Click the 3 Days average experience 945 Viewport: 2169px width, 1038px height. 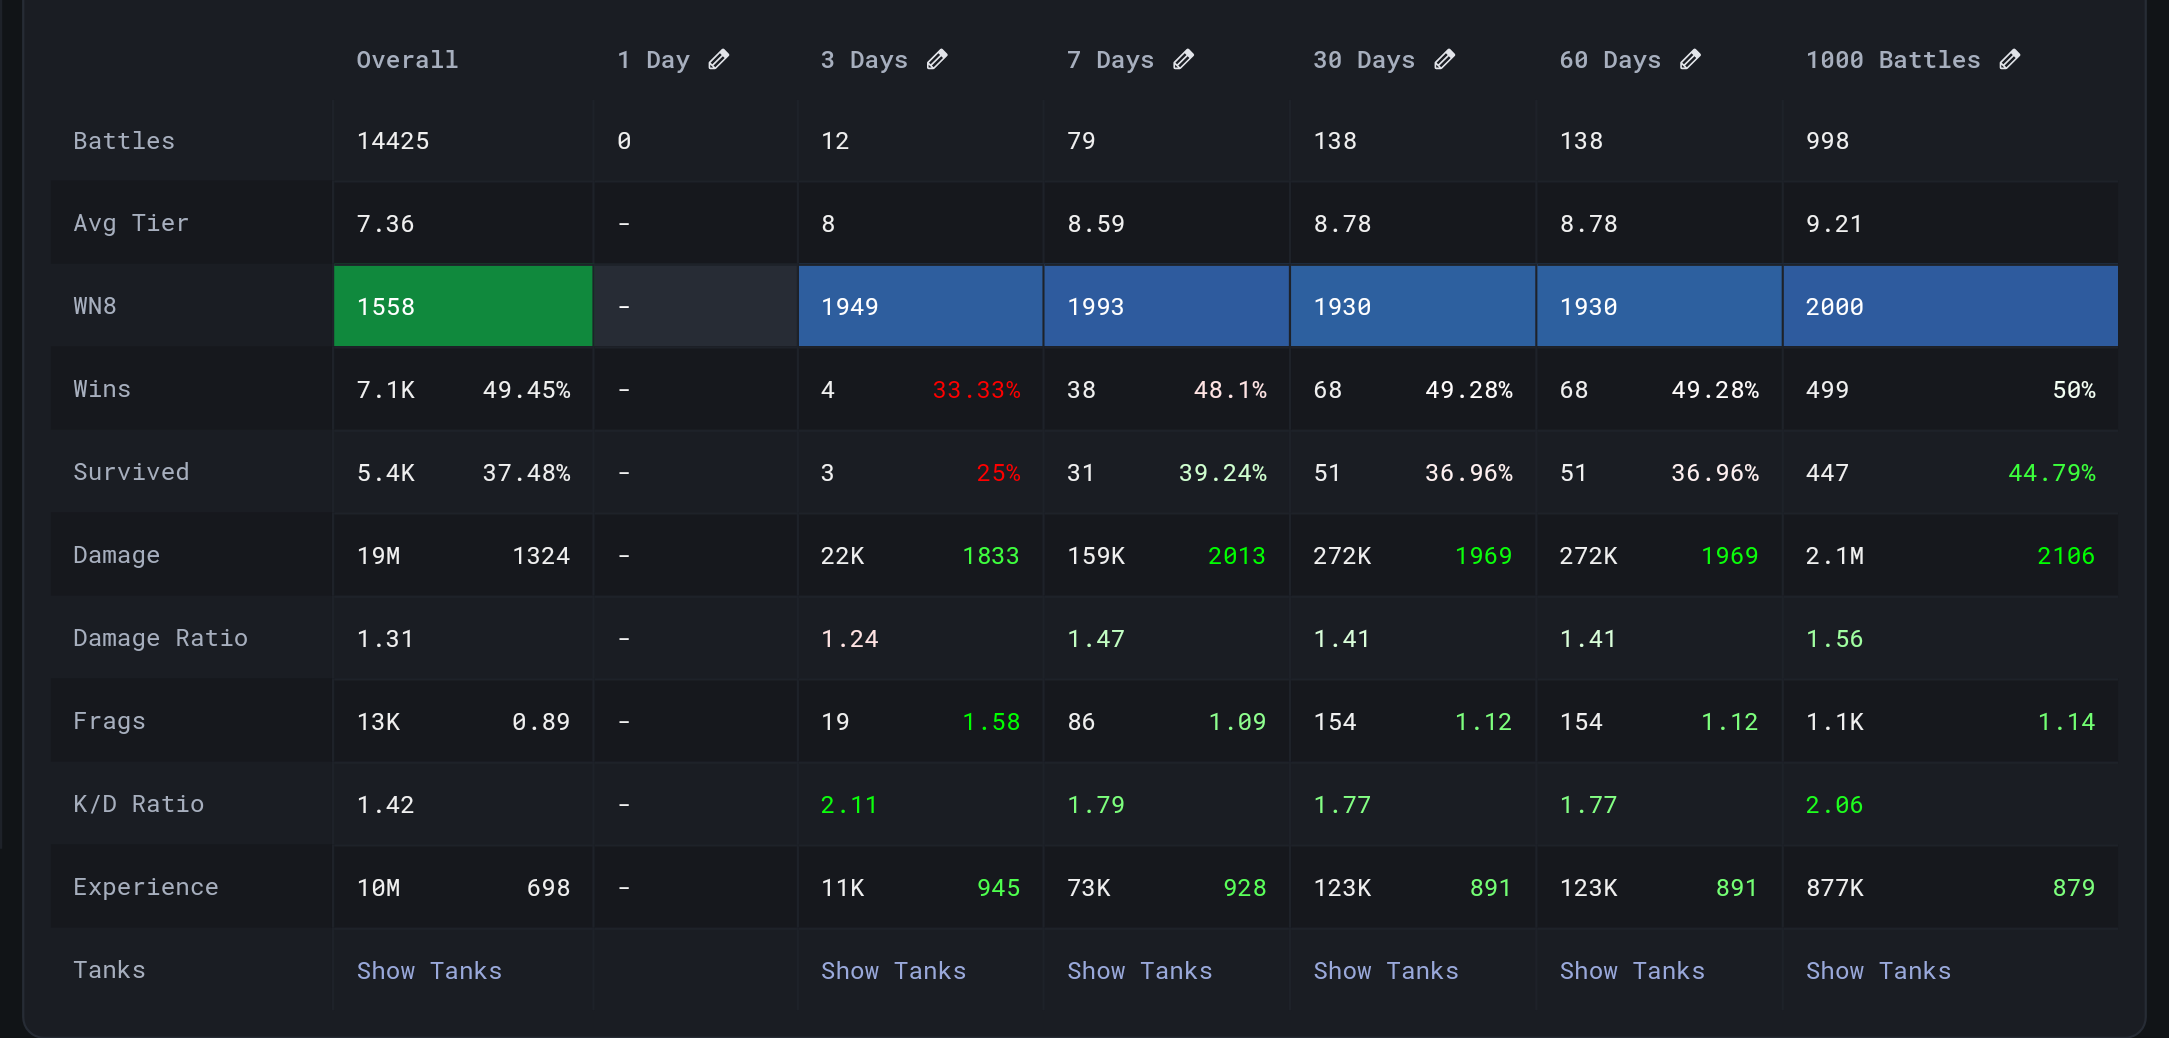tap(998, 888)
